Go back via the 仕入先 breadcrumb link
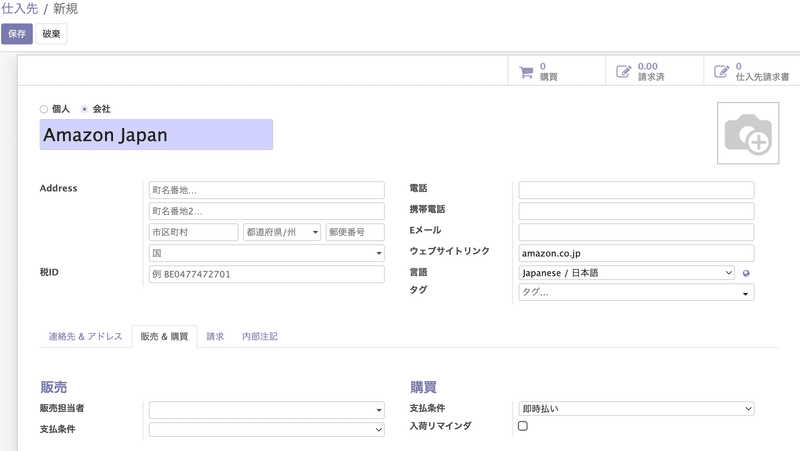 19,9
